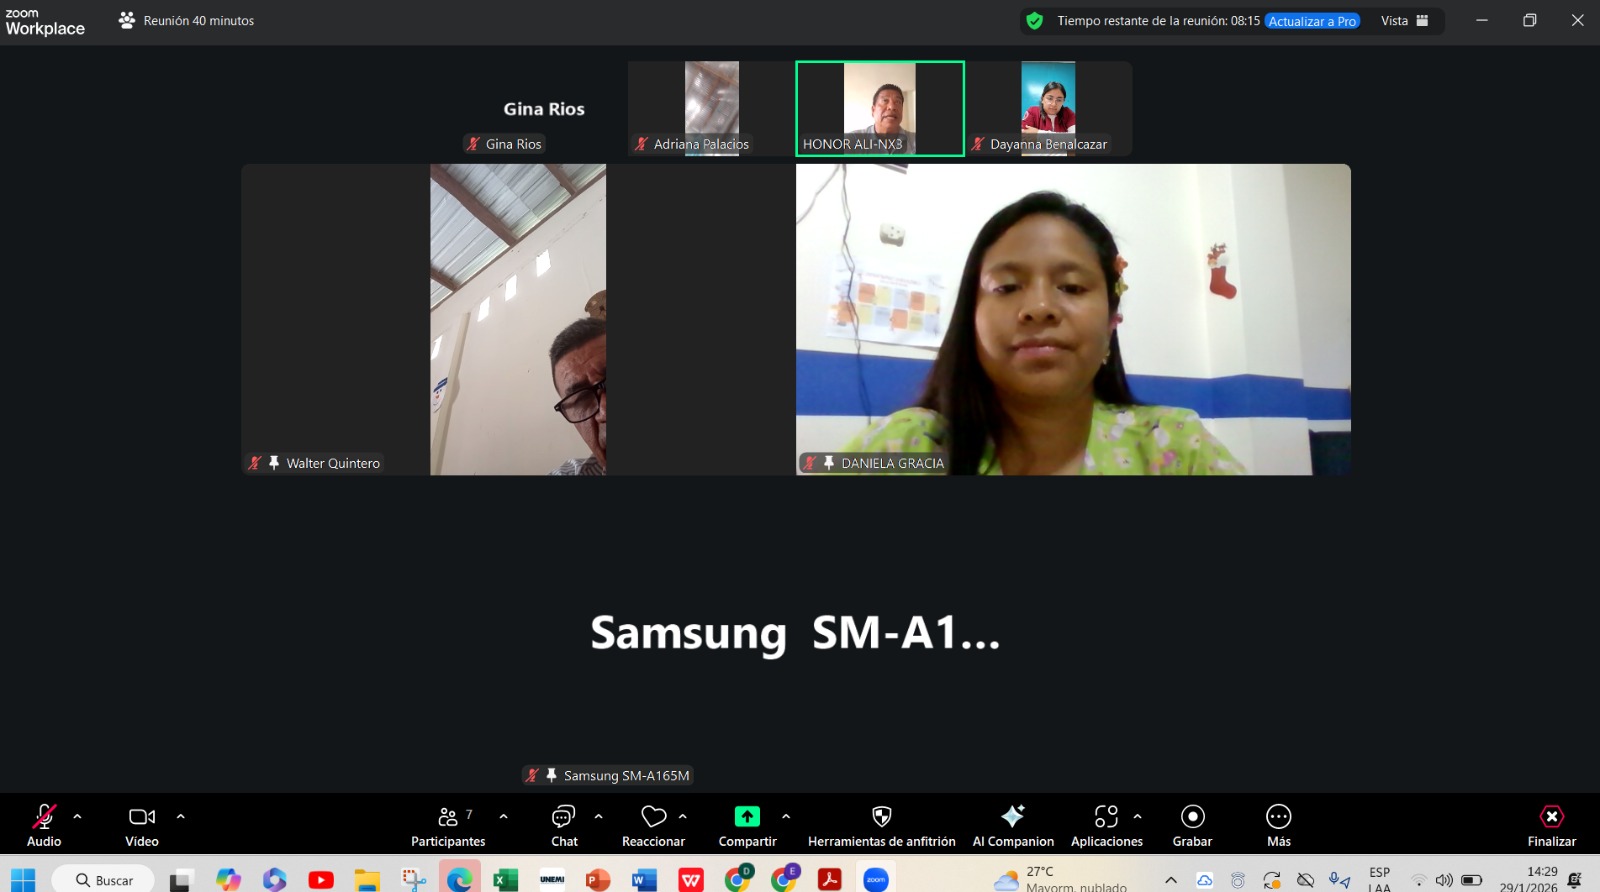Select DANIELA GRACIA video tile
The width and height of the screenshot is (1600, 892).
[1073, 319]
